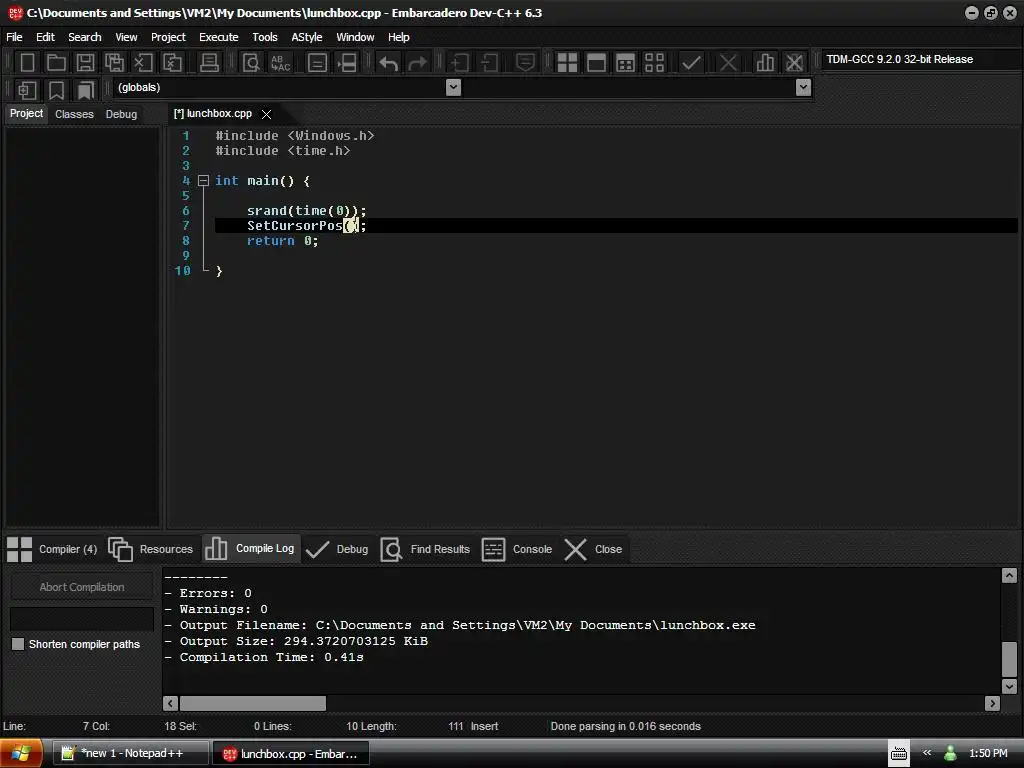Undo the last edit
Screen dimensions: 1024x768
389,63
